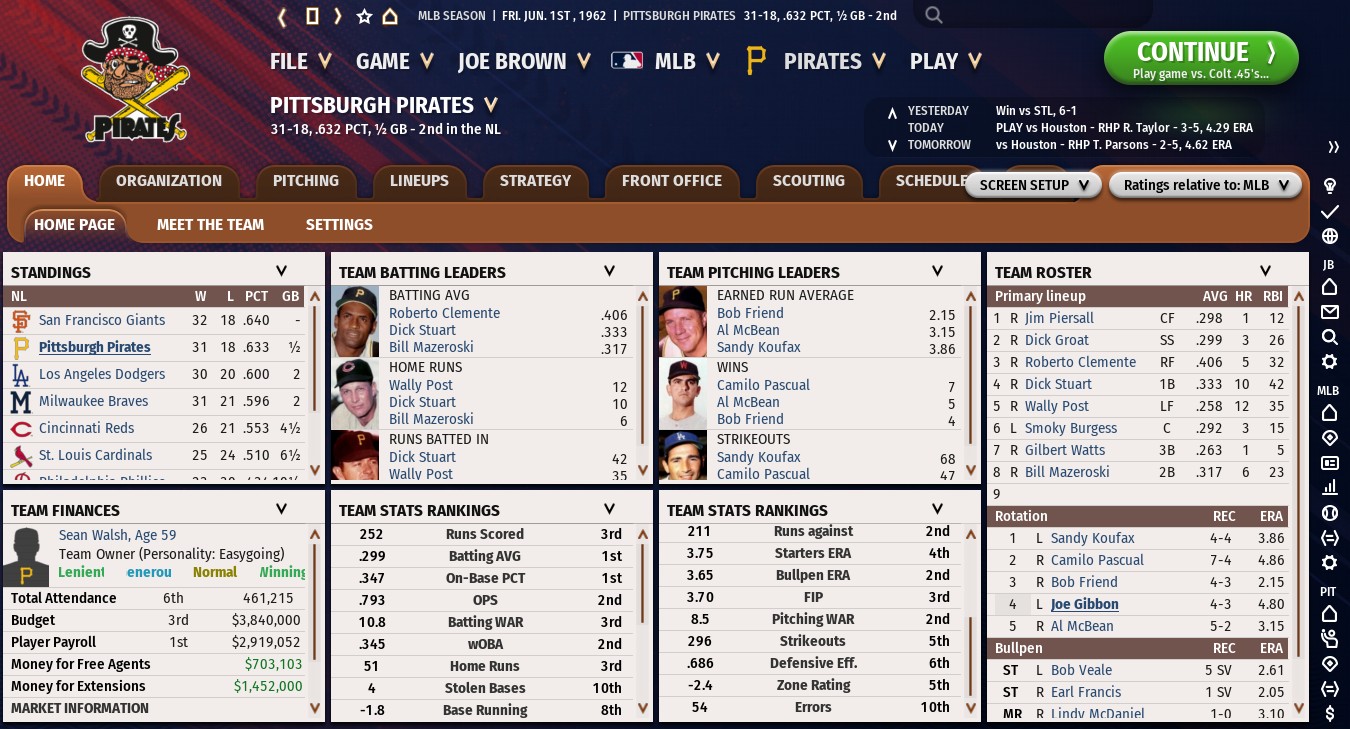Switch to the Pitching tab

pyautogui.click(x=305, y=181)
